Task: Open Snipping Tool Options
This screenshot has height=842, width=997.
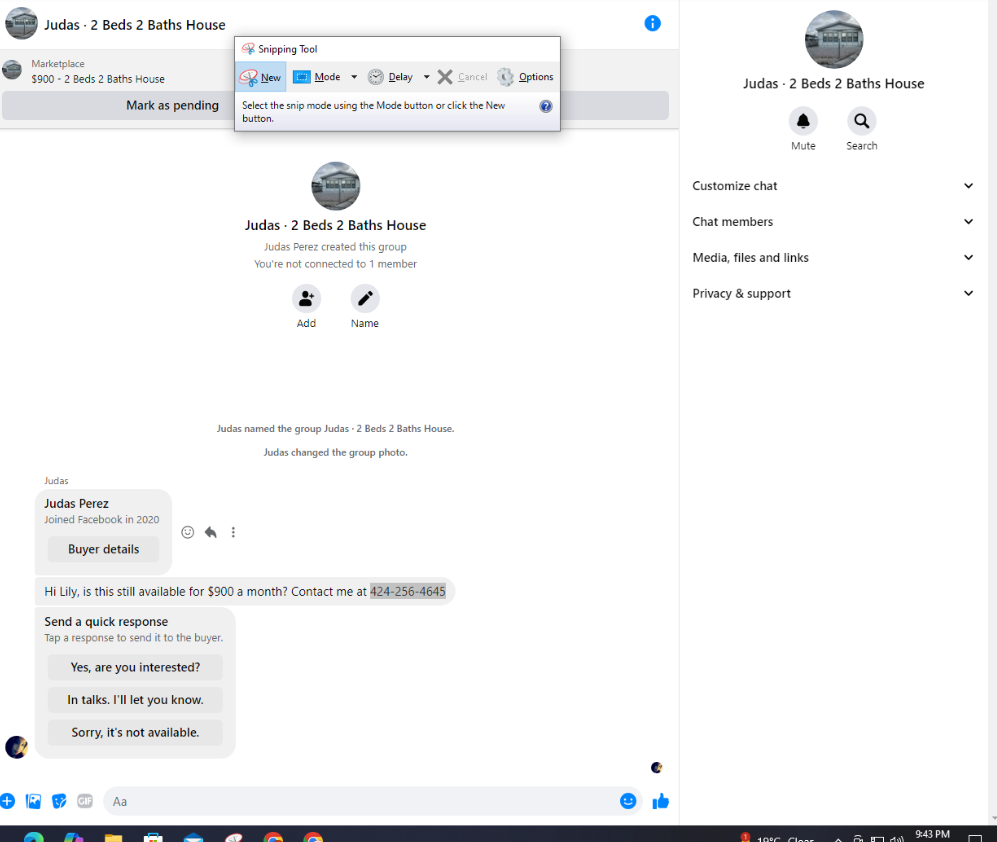Action: (x=525, y=77)
